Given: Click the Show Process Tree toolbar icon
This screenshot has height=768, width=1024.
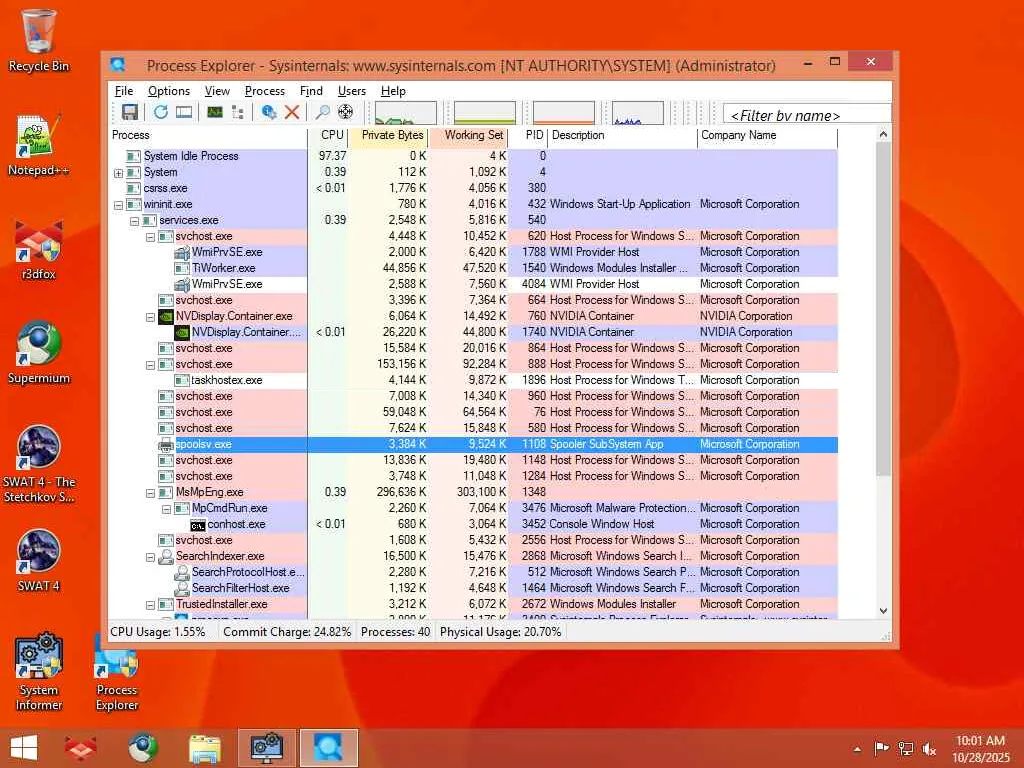Looking at the screenshot, I should [x=238, y=112].
